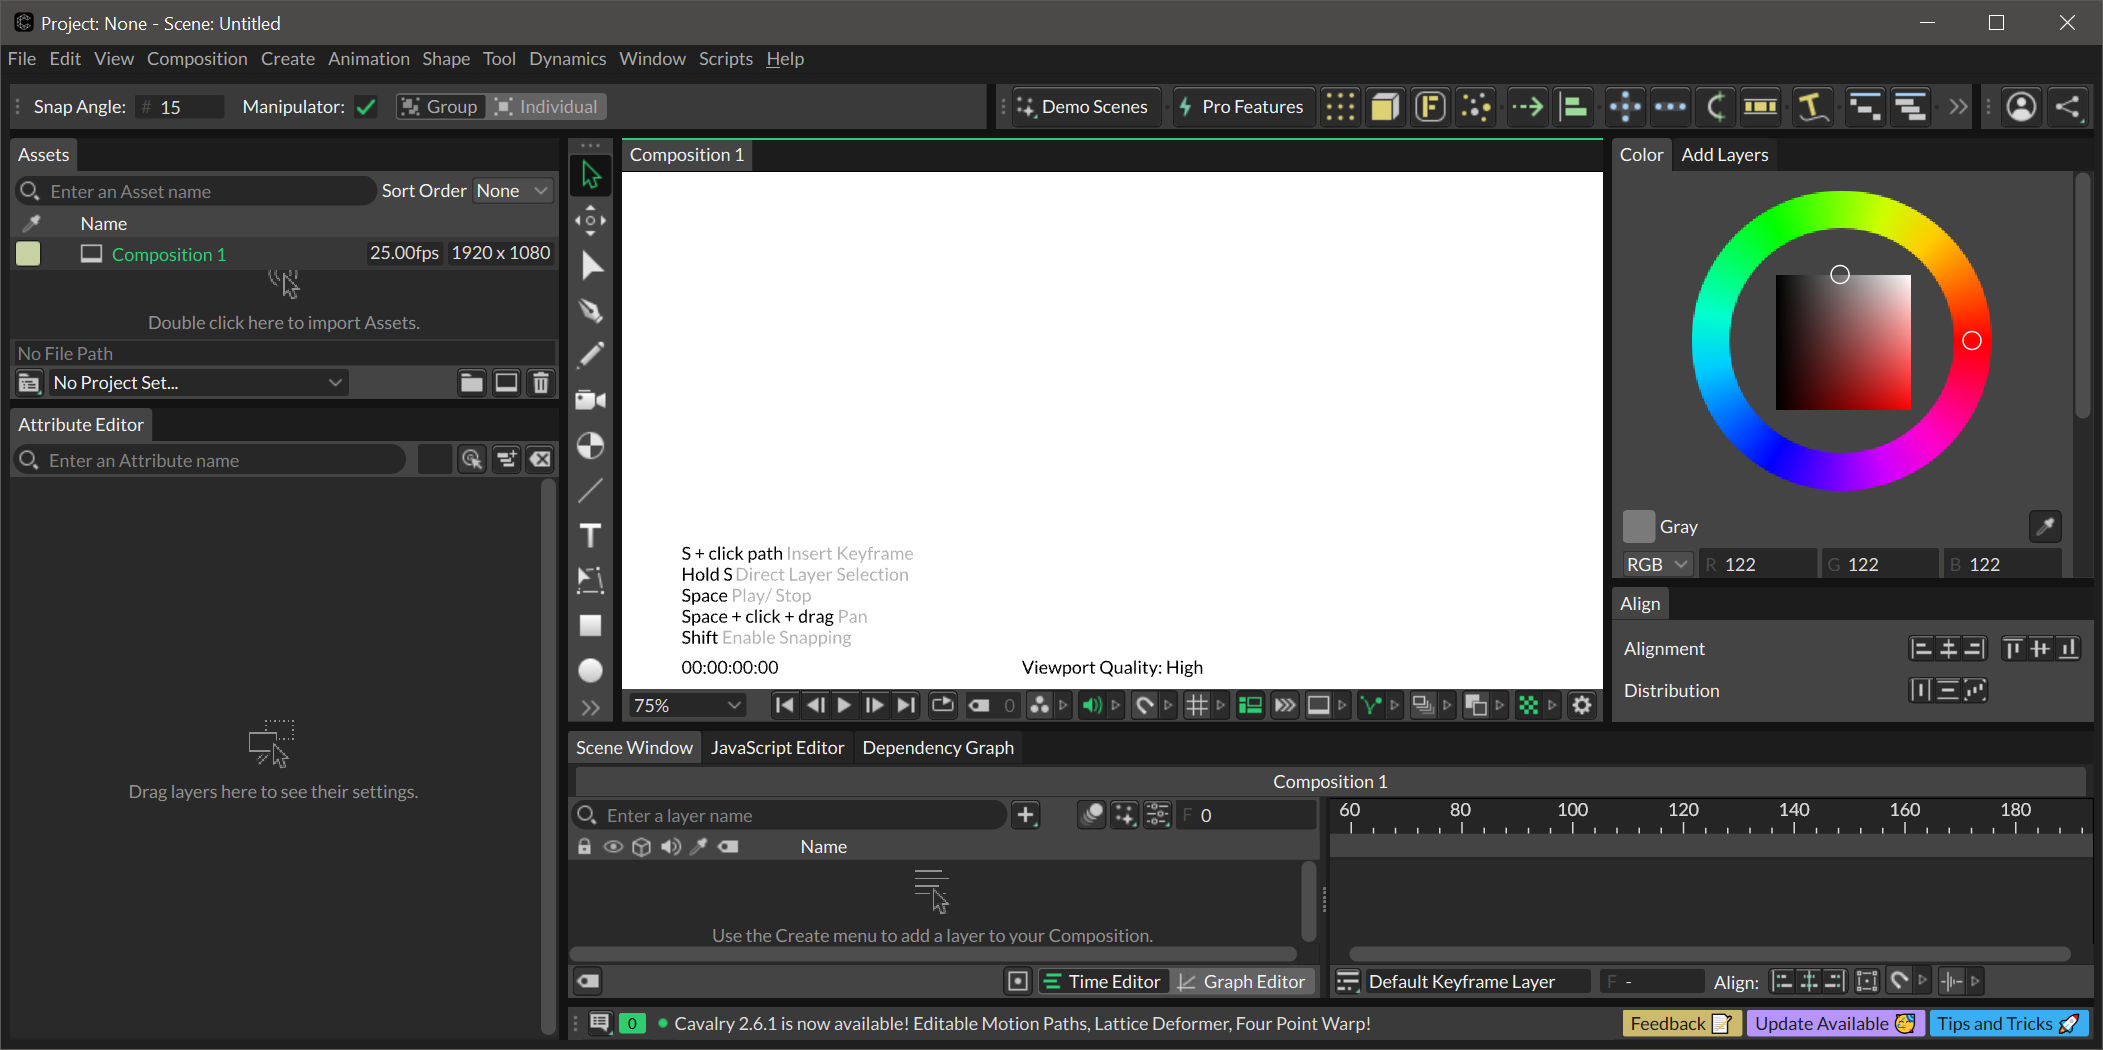Select the Pencil tool
This screenshot has height=1050, width=2103.
590,355
